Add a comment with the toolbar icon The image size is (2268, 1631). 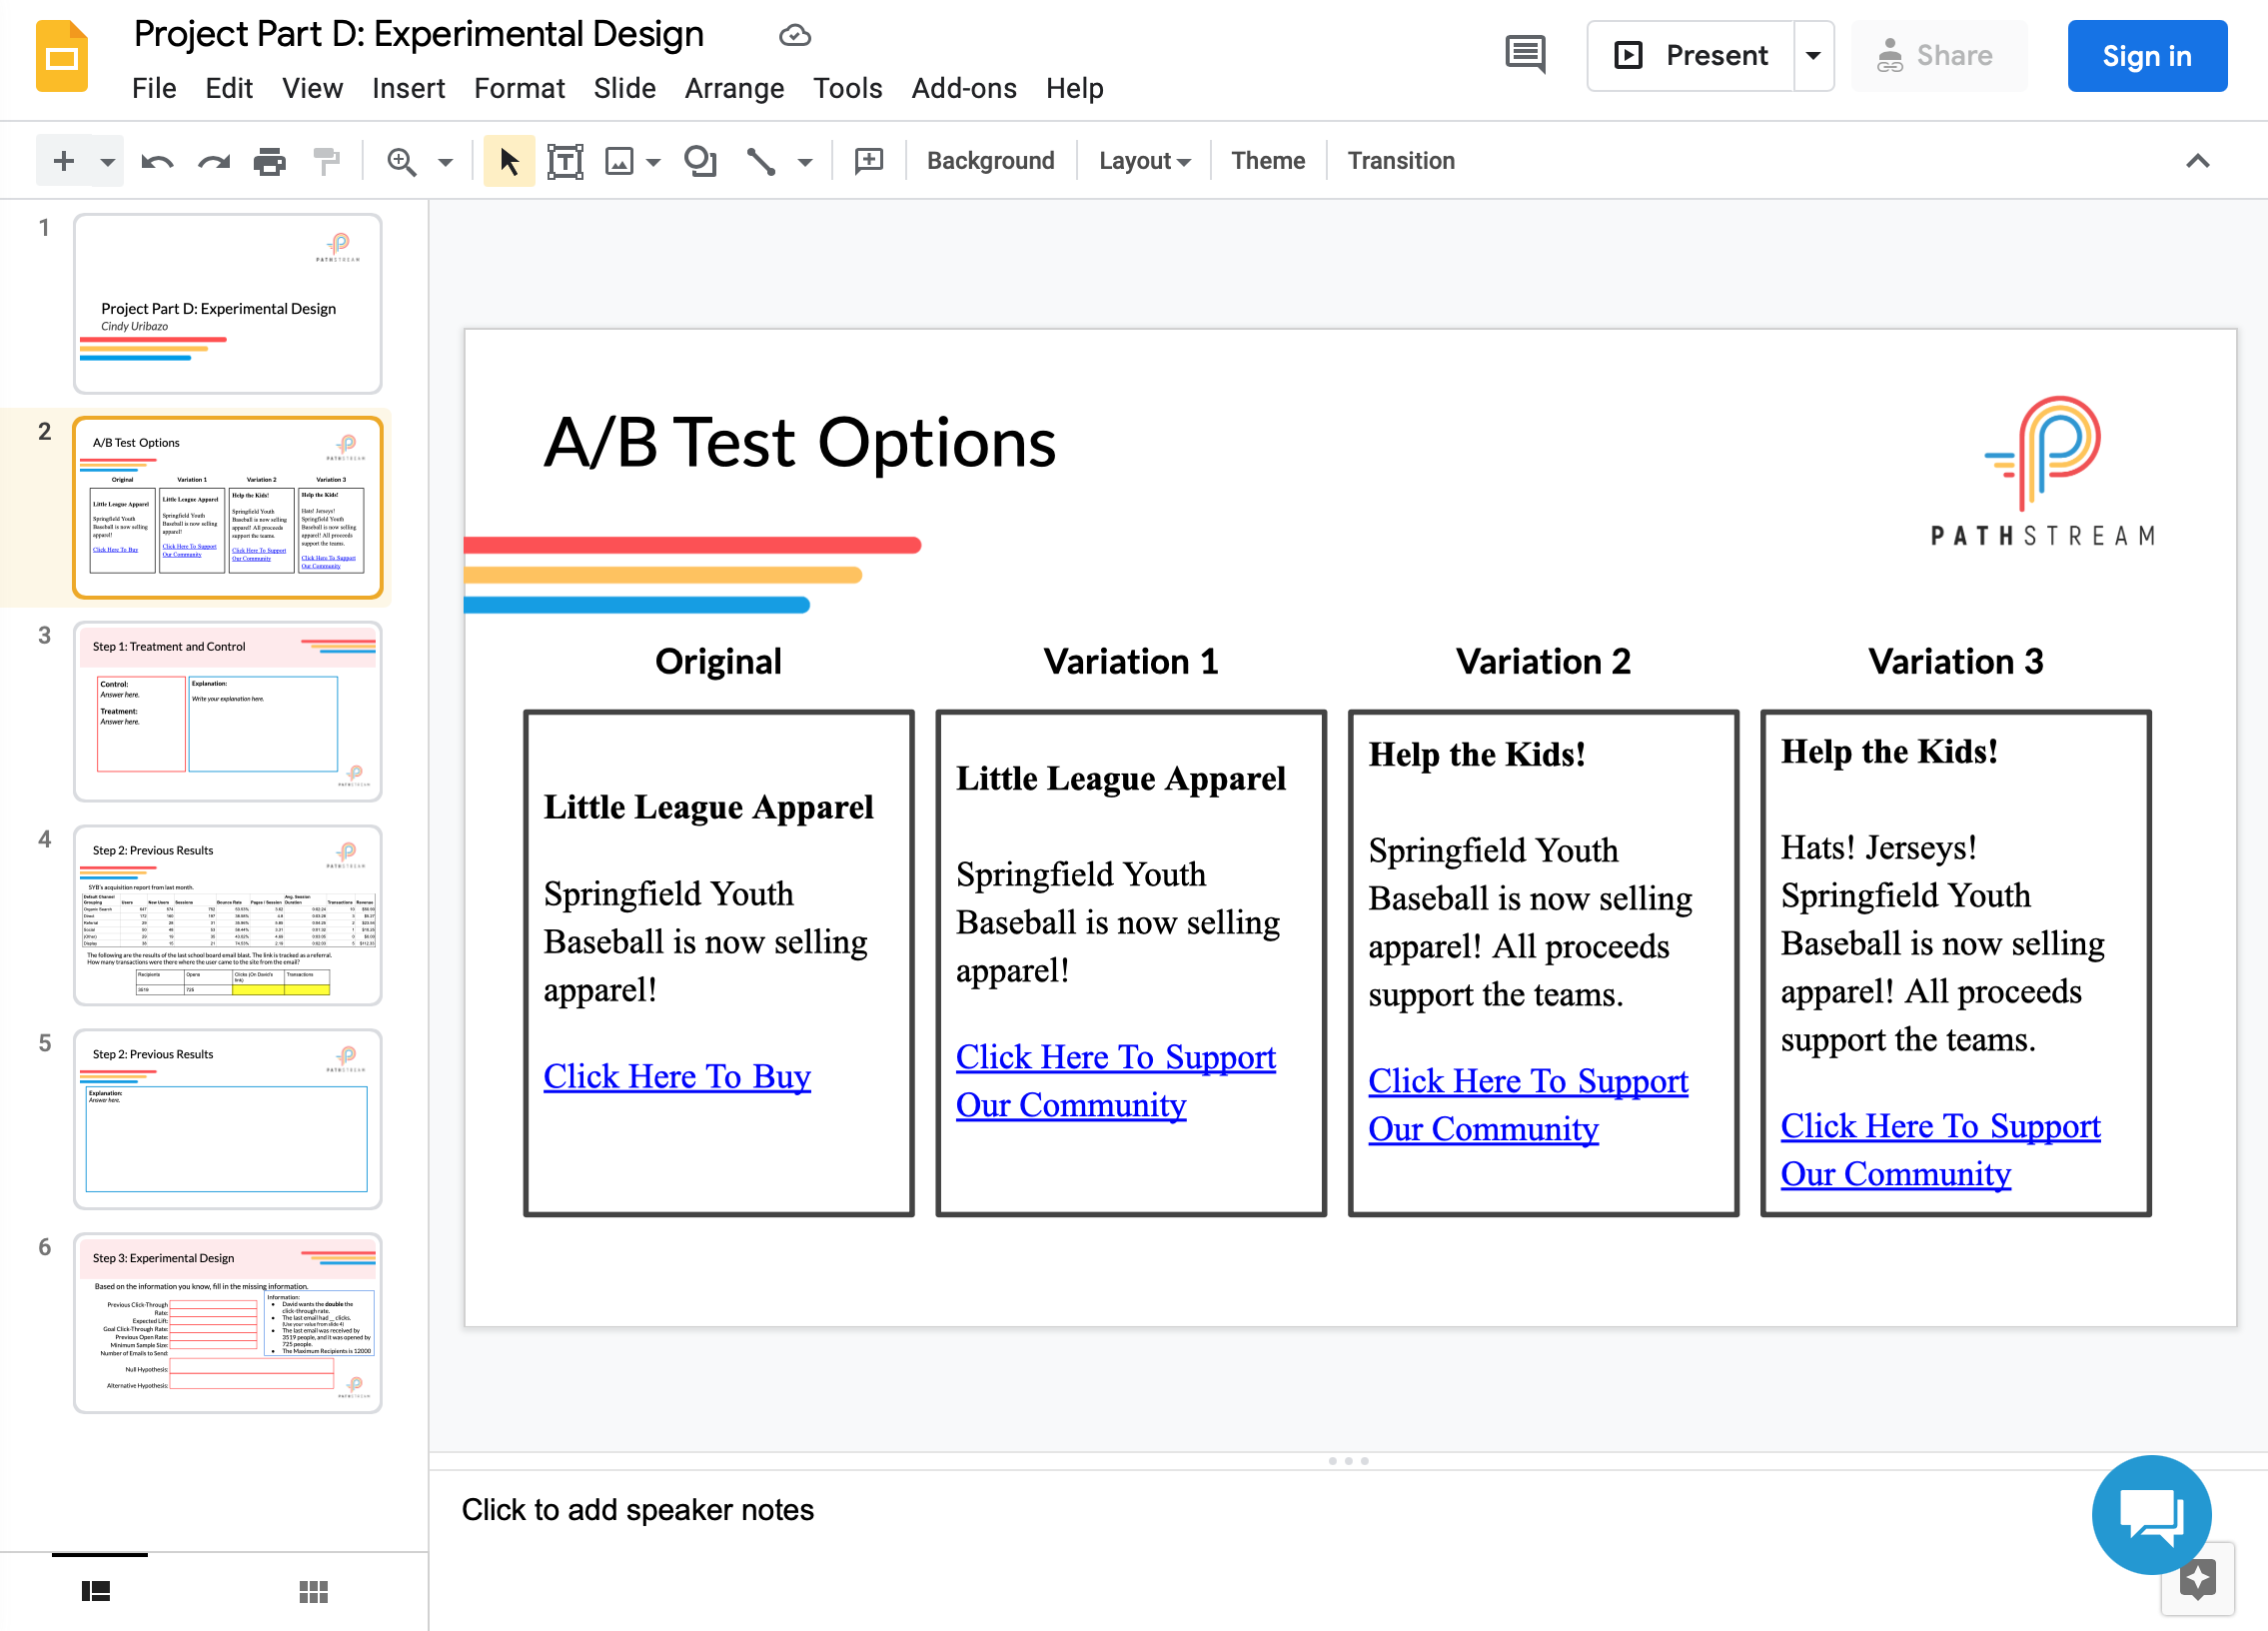(869, 161)
